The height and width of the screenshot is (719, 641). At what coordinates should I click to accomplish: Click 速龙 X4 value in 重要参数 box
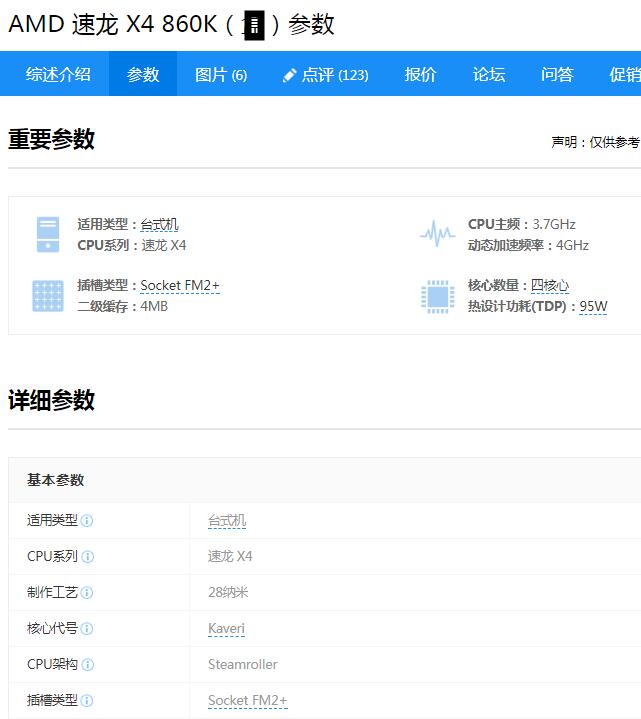point(164,245)
